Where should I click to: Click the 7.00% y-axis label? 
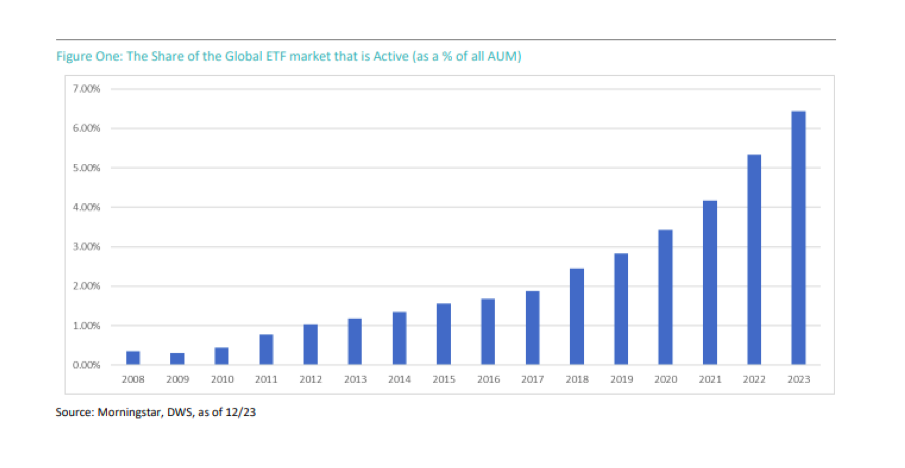[88, 89]
